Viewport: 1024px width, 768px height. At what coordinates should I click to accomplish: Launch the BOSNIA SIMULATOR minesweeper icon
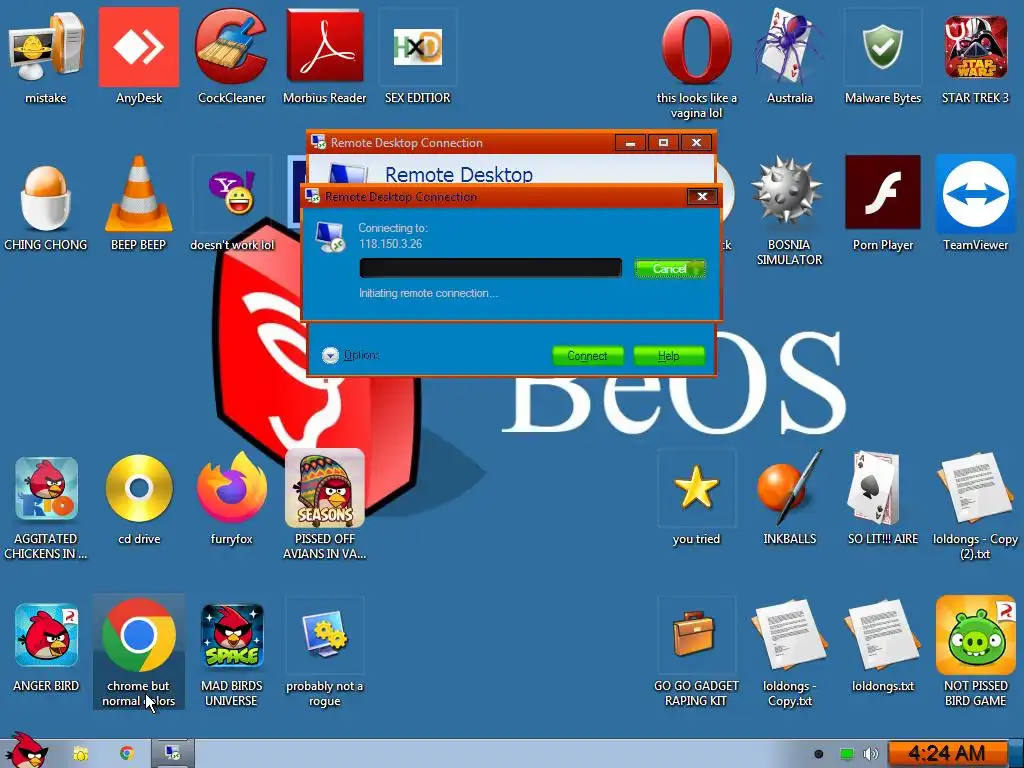coord(789,211)
